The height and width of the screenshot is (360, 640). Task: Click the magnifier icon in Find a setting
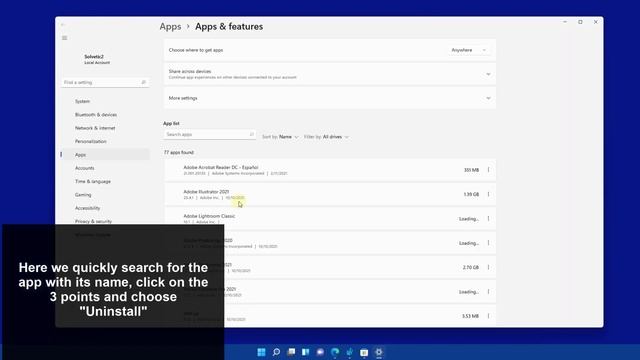(144, 82)
